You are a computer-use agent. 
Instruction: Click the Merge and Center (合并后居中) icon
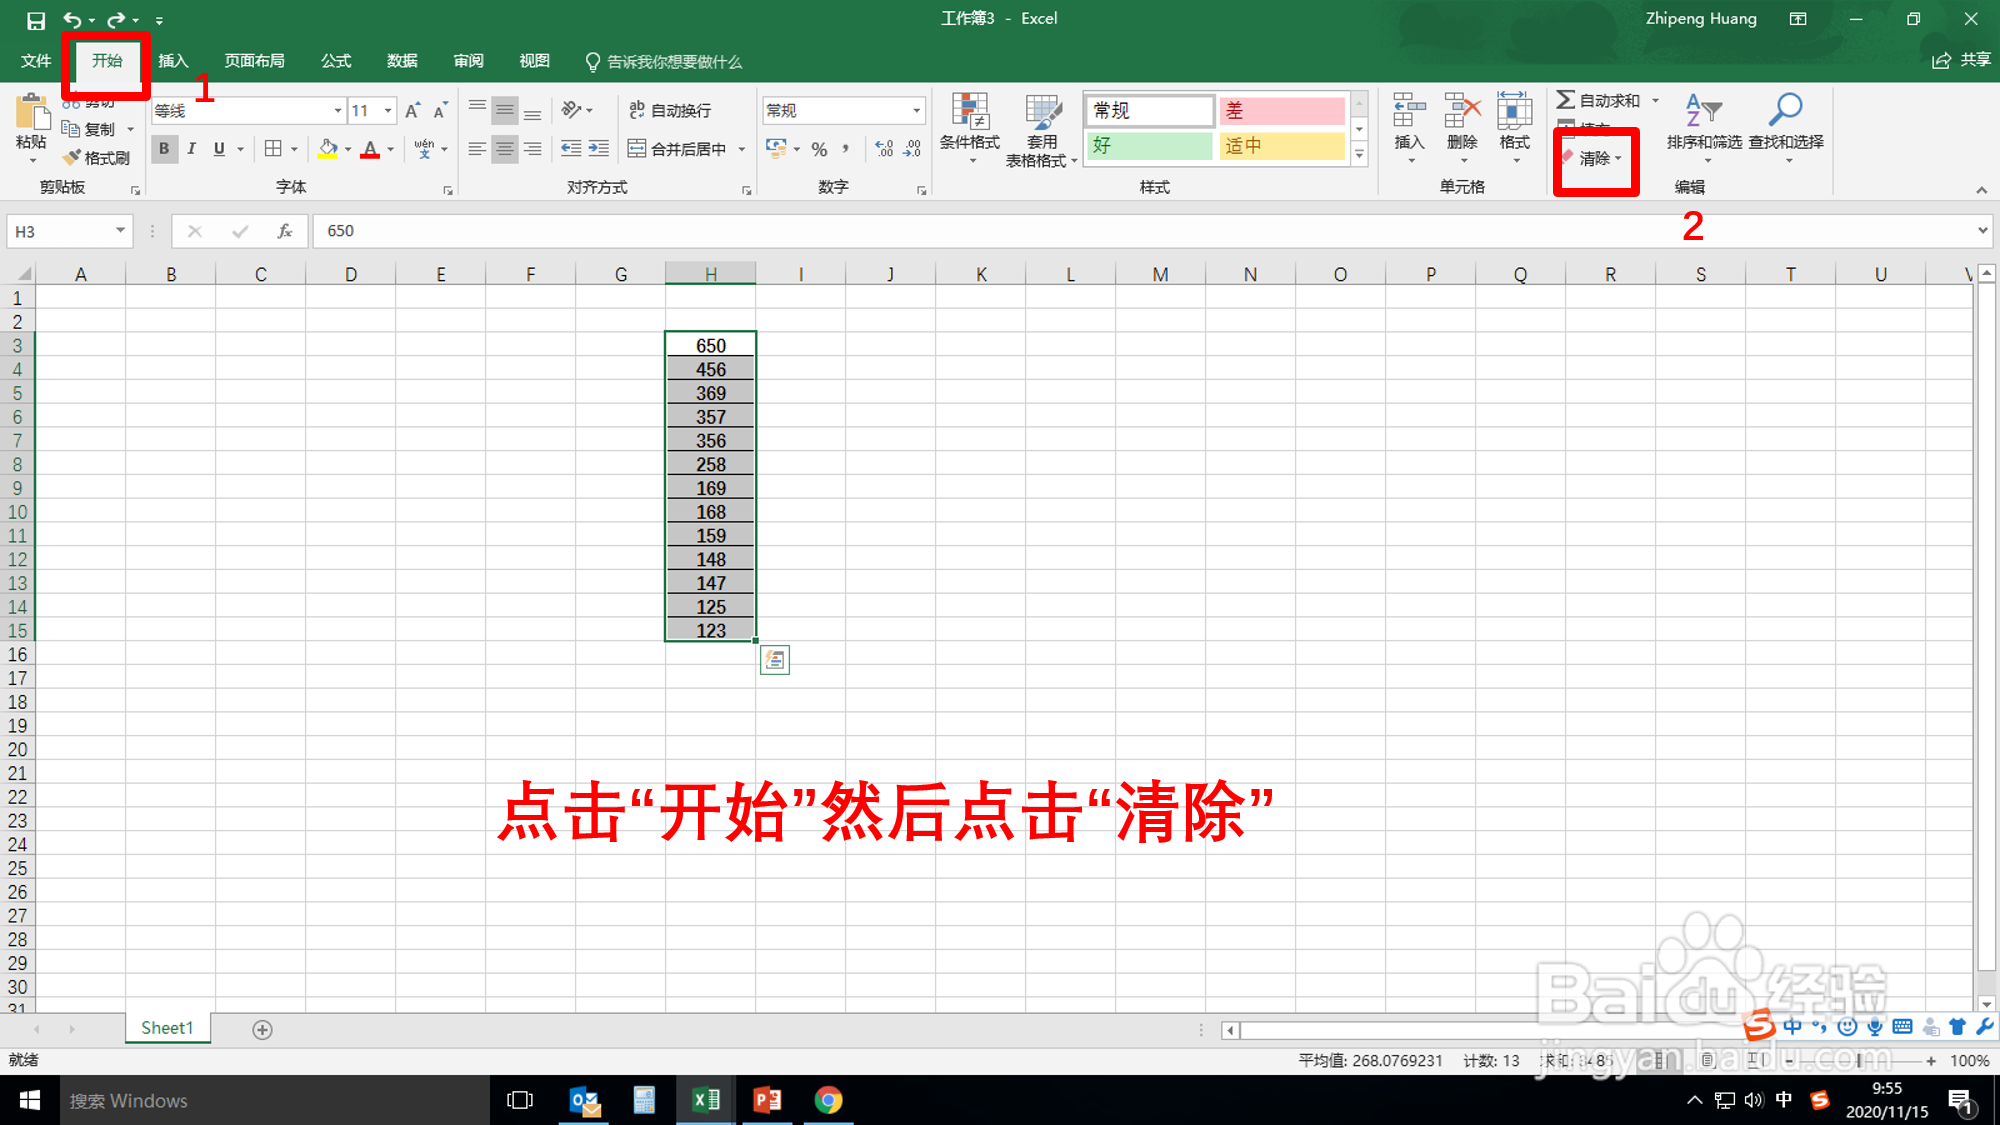[x=637, y=147]
